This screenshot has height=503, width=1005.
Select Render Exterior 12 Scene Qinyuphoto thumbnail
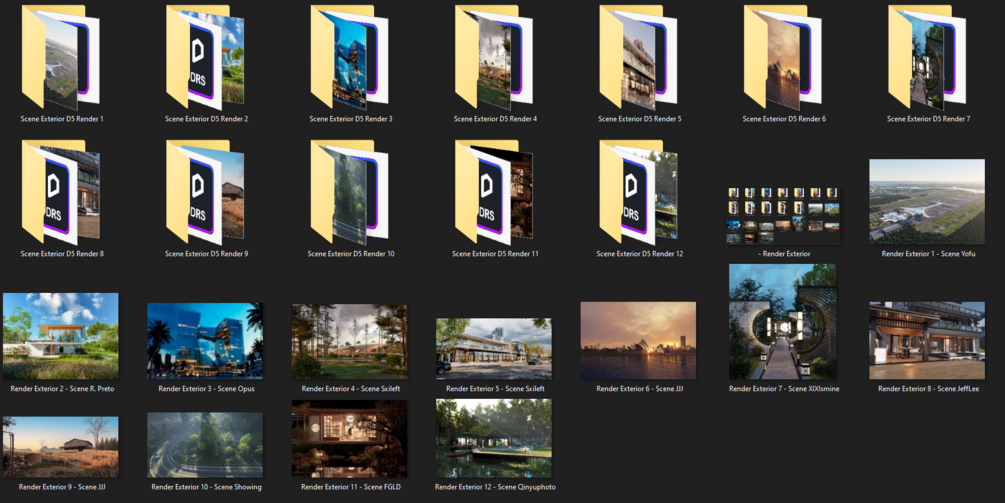(494, 438)
